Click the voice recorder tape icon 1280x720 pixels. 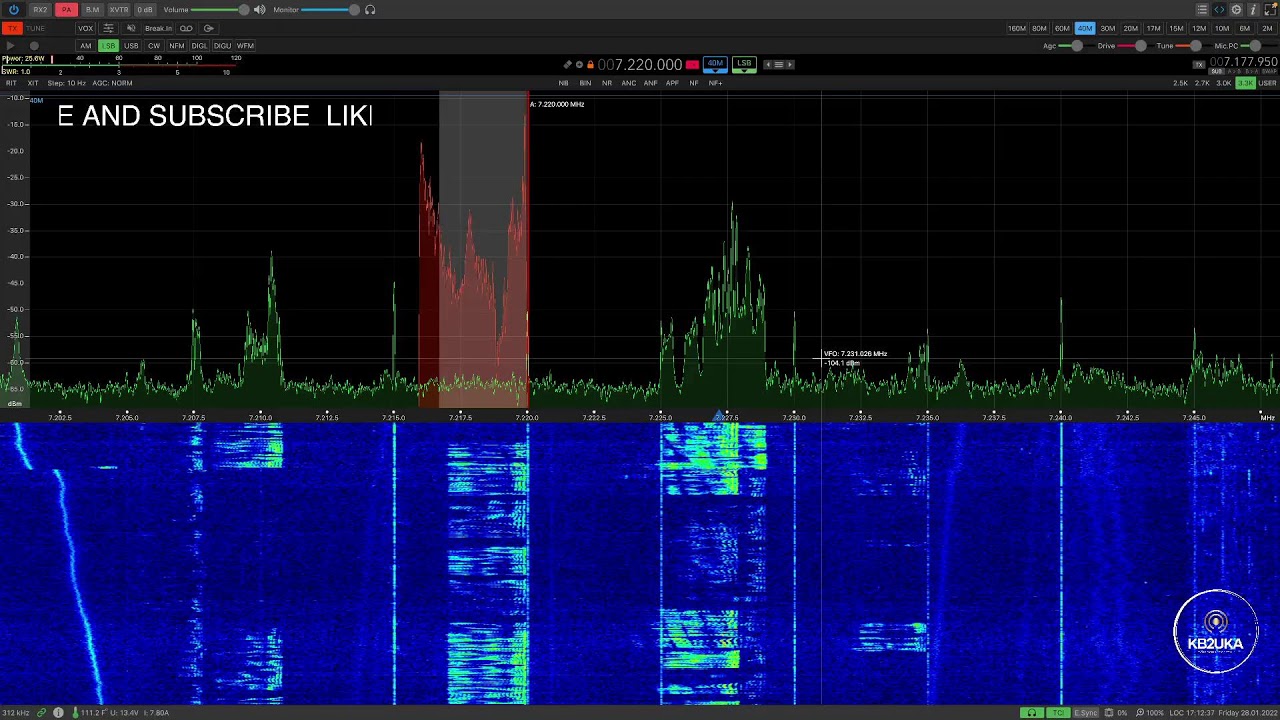click(186, 28)
